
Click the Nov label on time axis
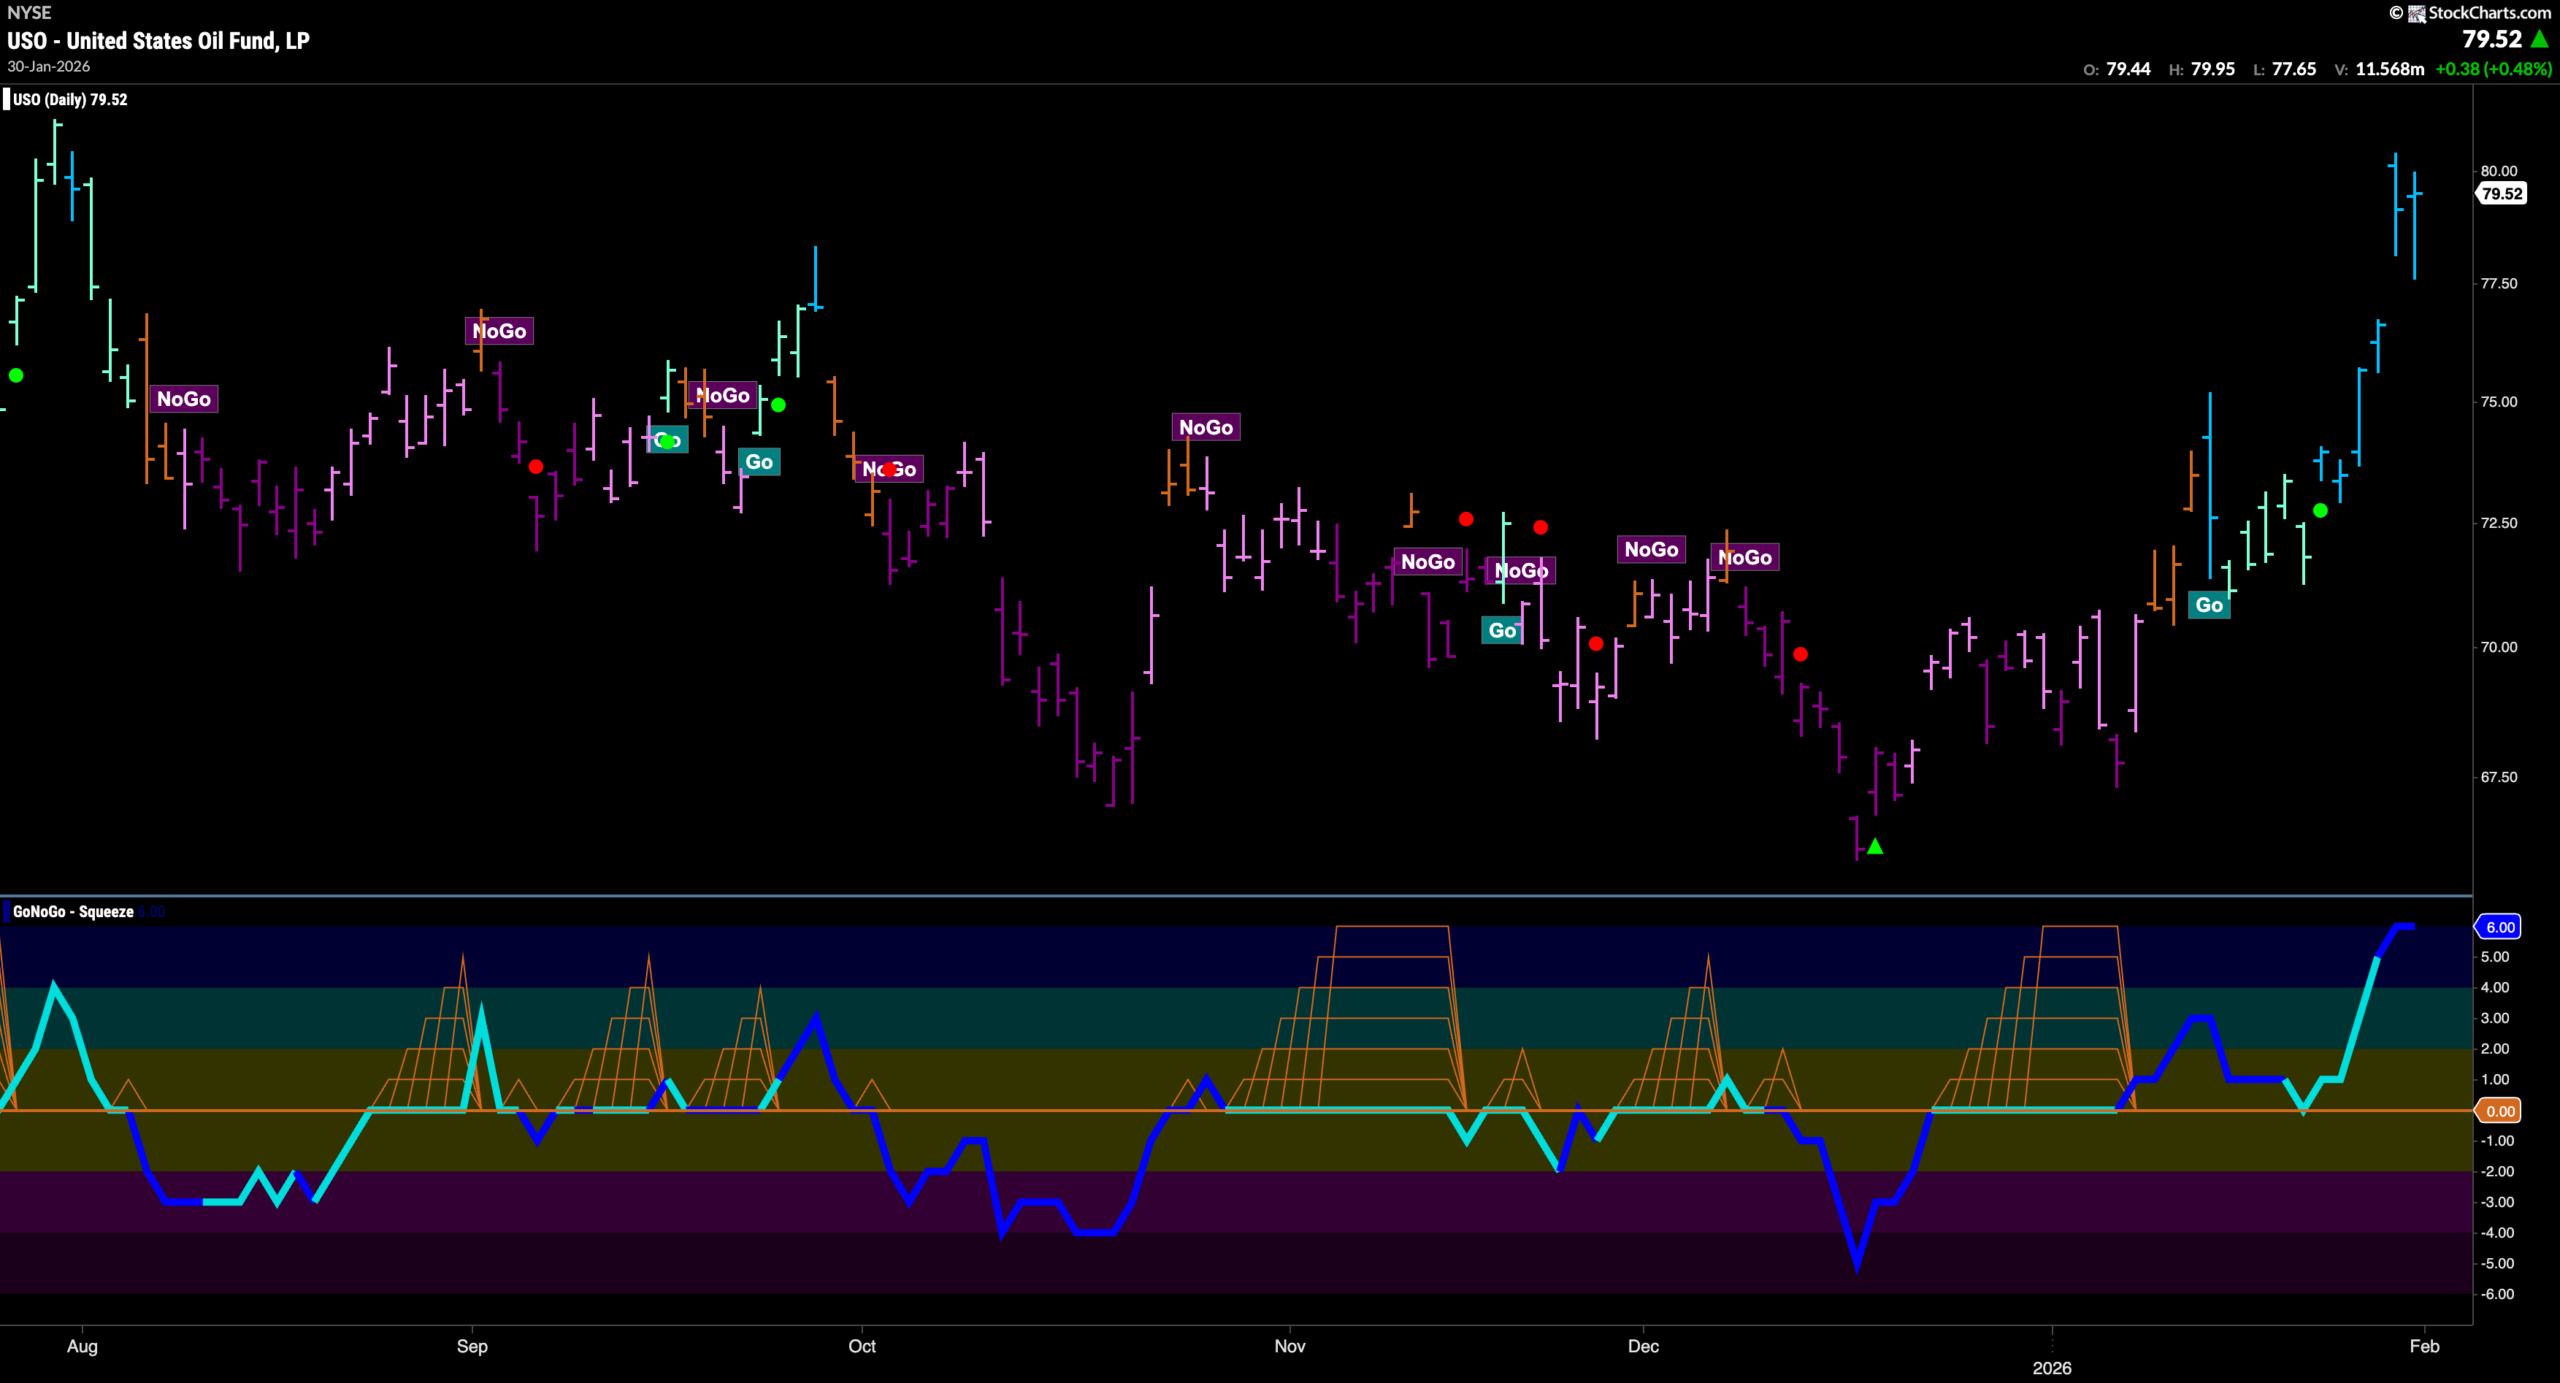tap(1290, 1346)
